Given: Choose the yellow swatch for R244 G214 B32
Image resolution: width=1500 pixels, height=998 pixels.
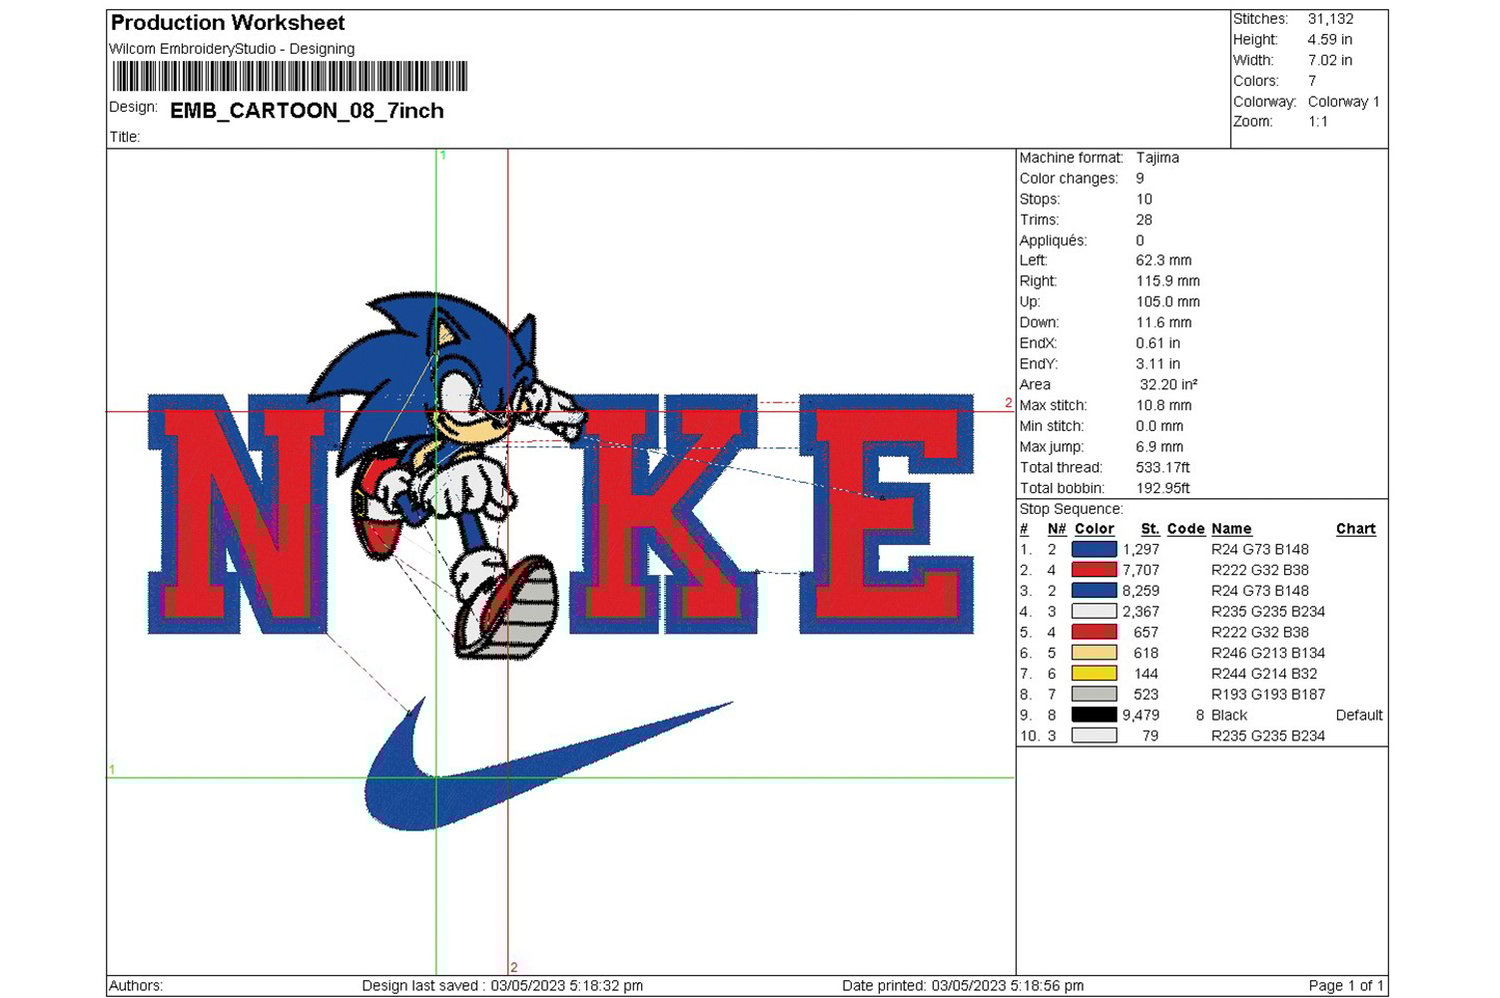Looking at the screenshot, I should (1094, 674).
